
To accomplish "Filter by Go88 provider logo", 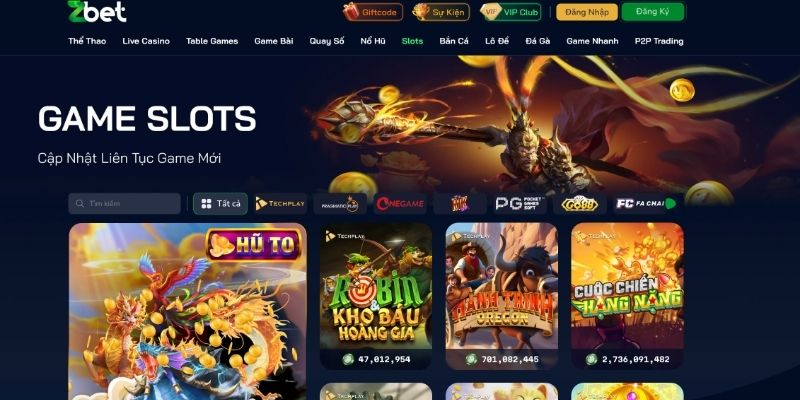I will coord(580,204).
